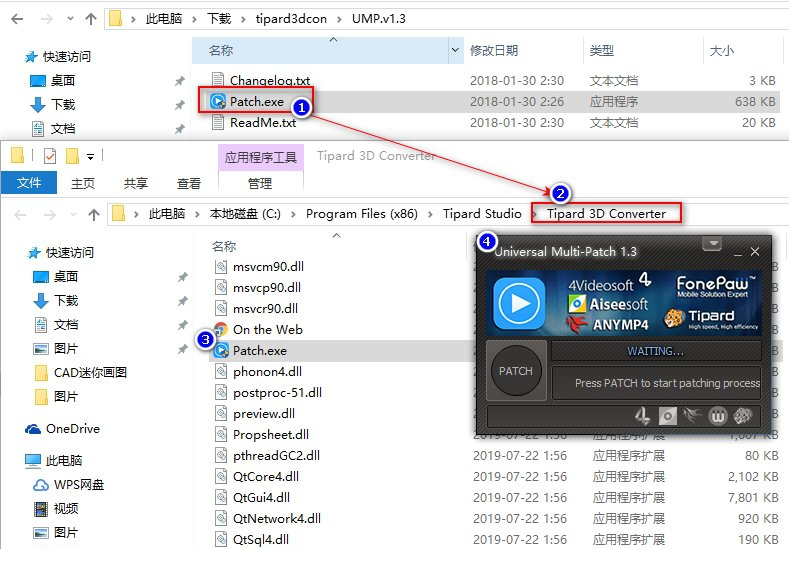Open recent locations dropdown in upper window
Viewport: 789px width, 570px height.
click(x=70, y=19)
